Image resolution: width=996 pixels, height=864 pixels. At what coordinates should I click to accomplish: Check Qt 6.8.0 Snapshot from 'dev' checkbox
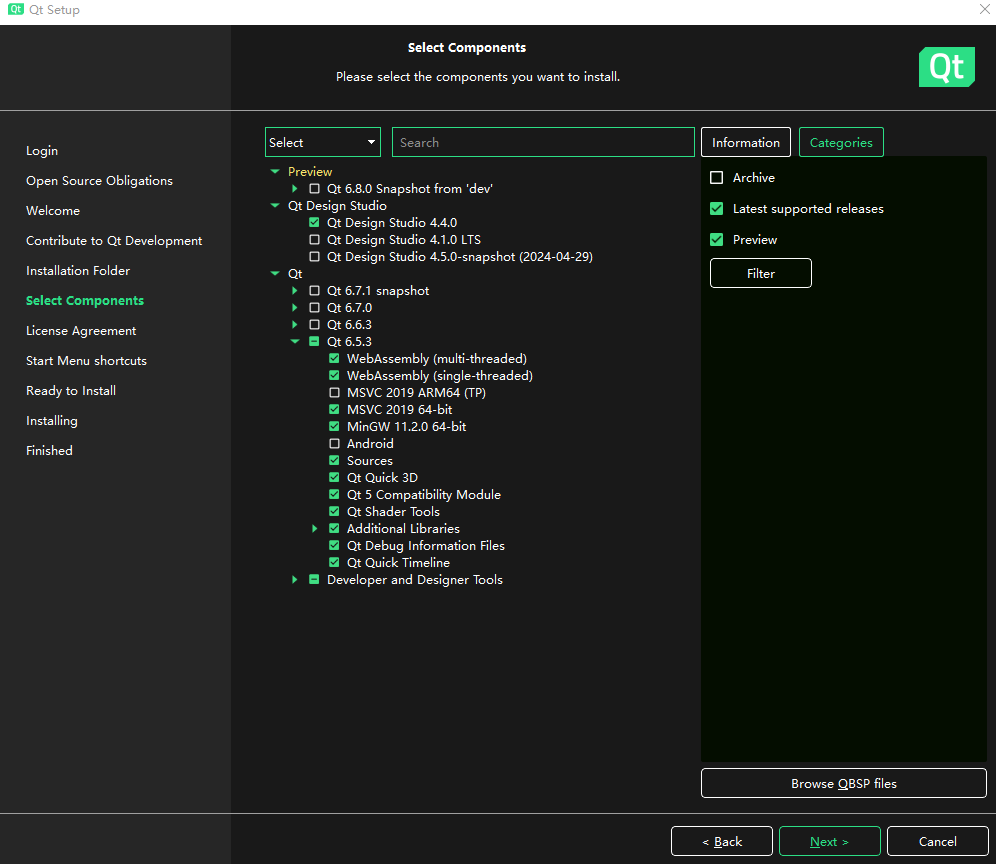click(x=314, y=189)
